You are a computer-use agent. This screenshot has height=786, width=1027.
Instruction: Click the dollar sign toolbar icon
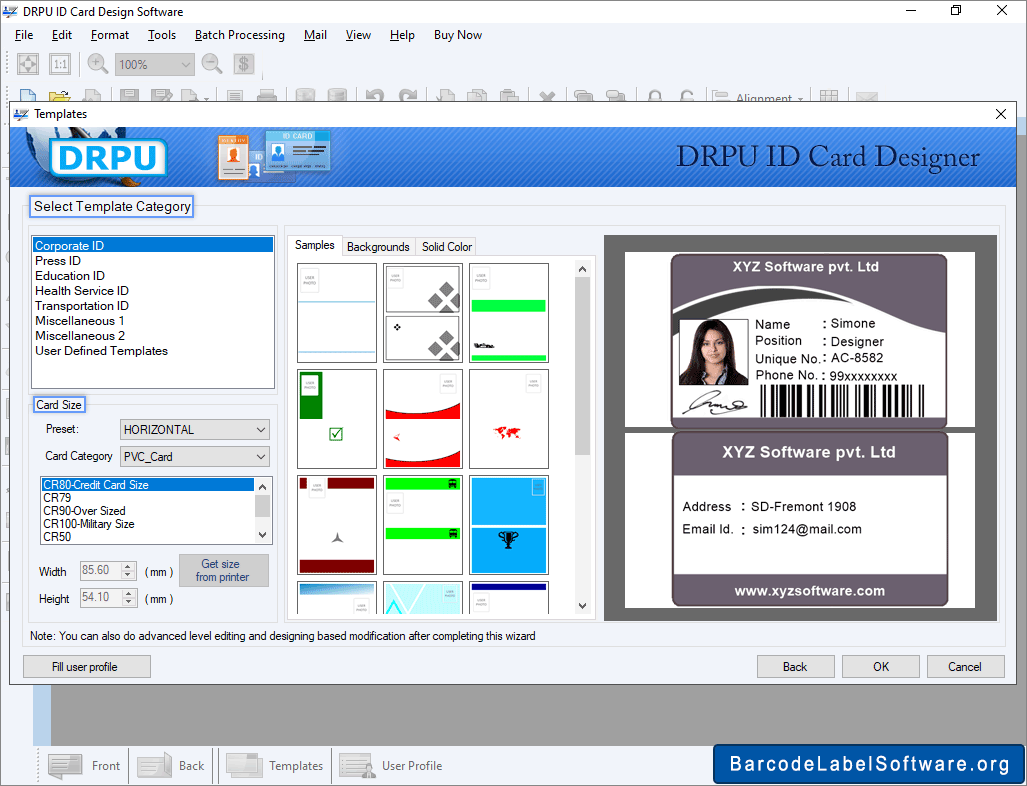pyautogui.click(x=244, y=64)
